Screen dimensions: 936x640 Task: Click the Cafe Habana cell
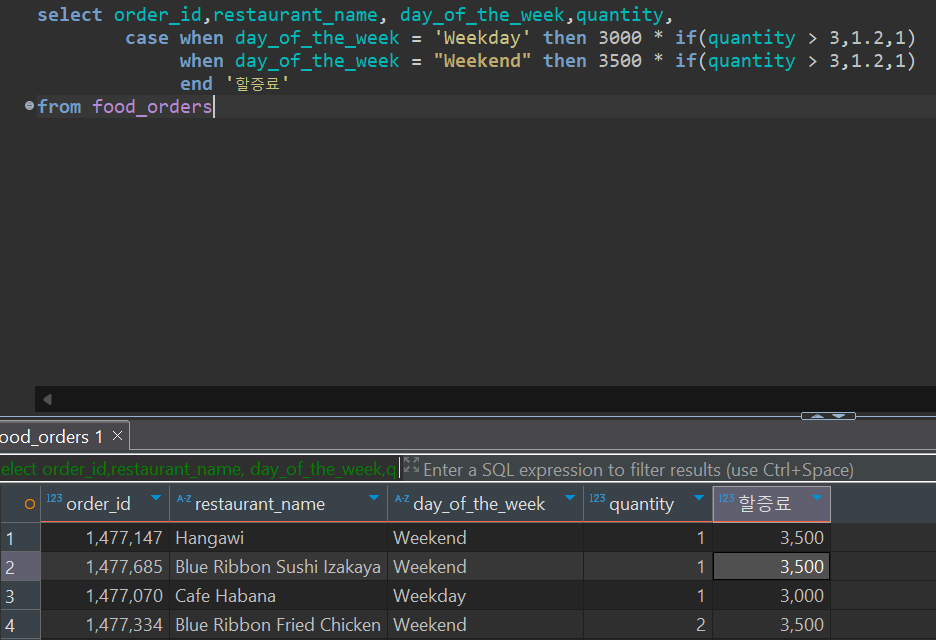(x=278, y=596)
